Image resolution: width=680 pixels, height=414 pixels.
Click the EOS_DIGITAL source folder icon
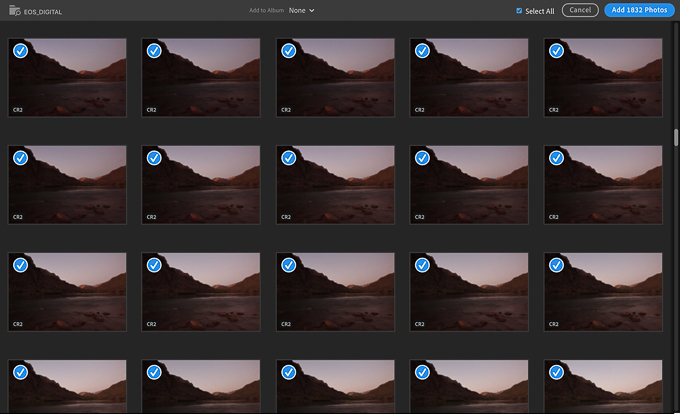(14, 11)
